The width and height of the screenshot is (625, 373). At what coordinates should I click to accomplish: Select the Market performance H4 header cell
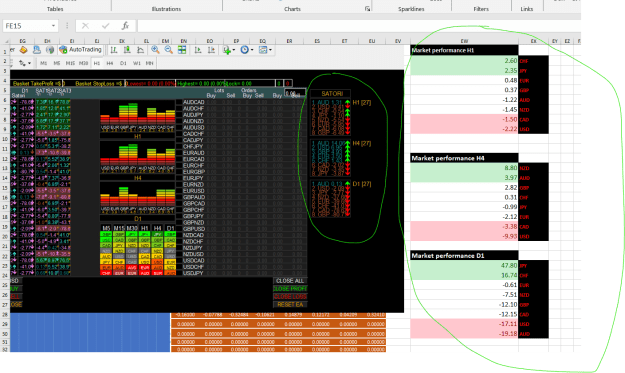(x=464, y=158)
